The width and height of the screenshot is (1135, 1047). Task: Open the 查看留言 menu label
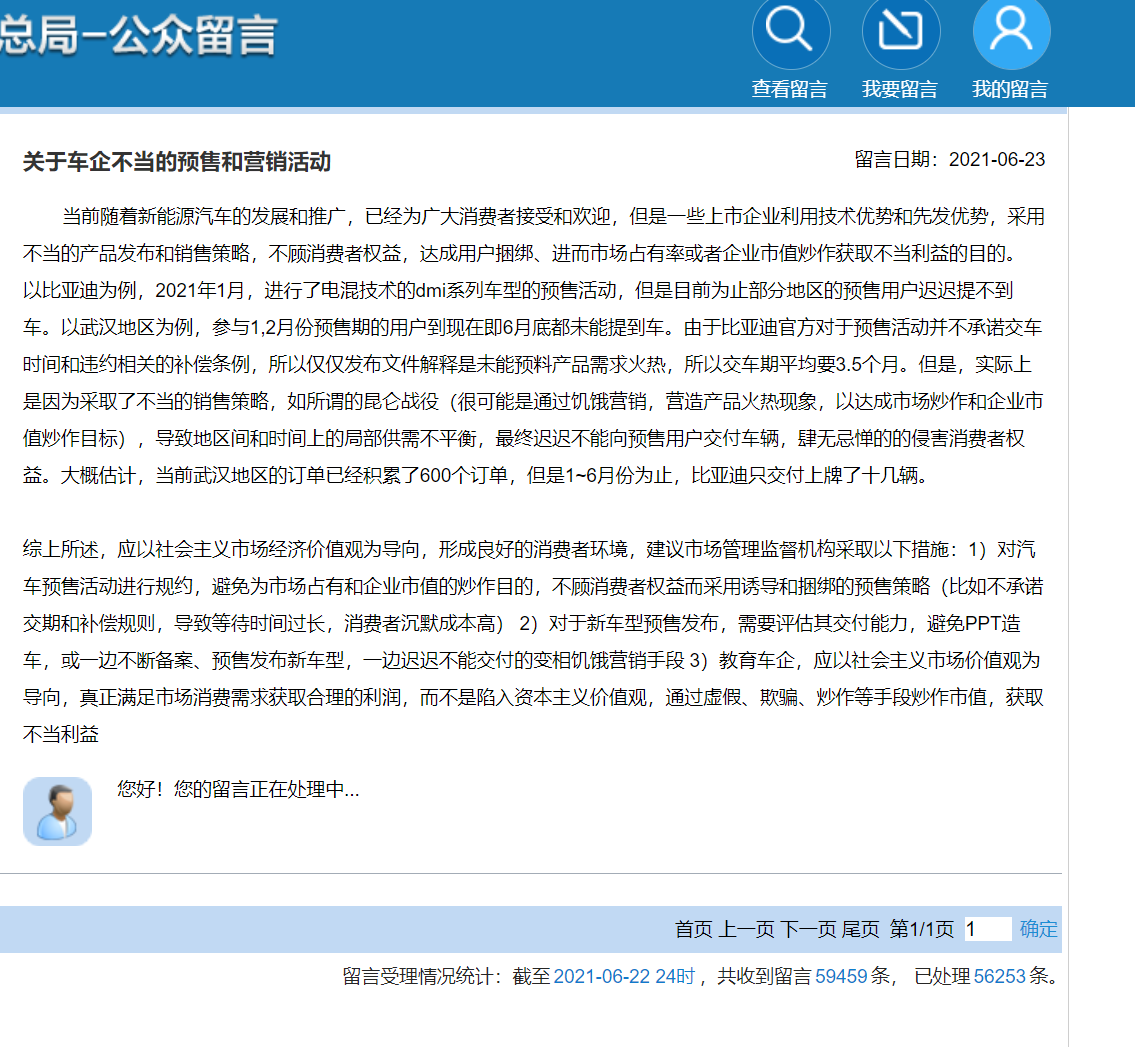[x=789, y=89]
